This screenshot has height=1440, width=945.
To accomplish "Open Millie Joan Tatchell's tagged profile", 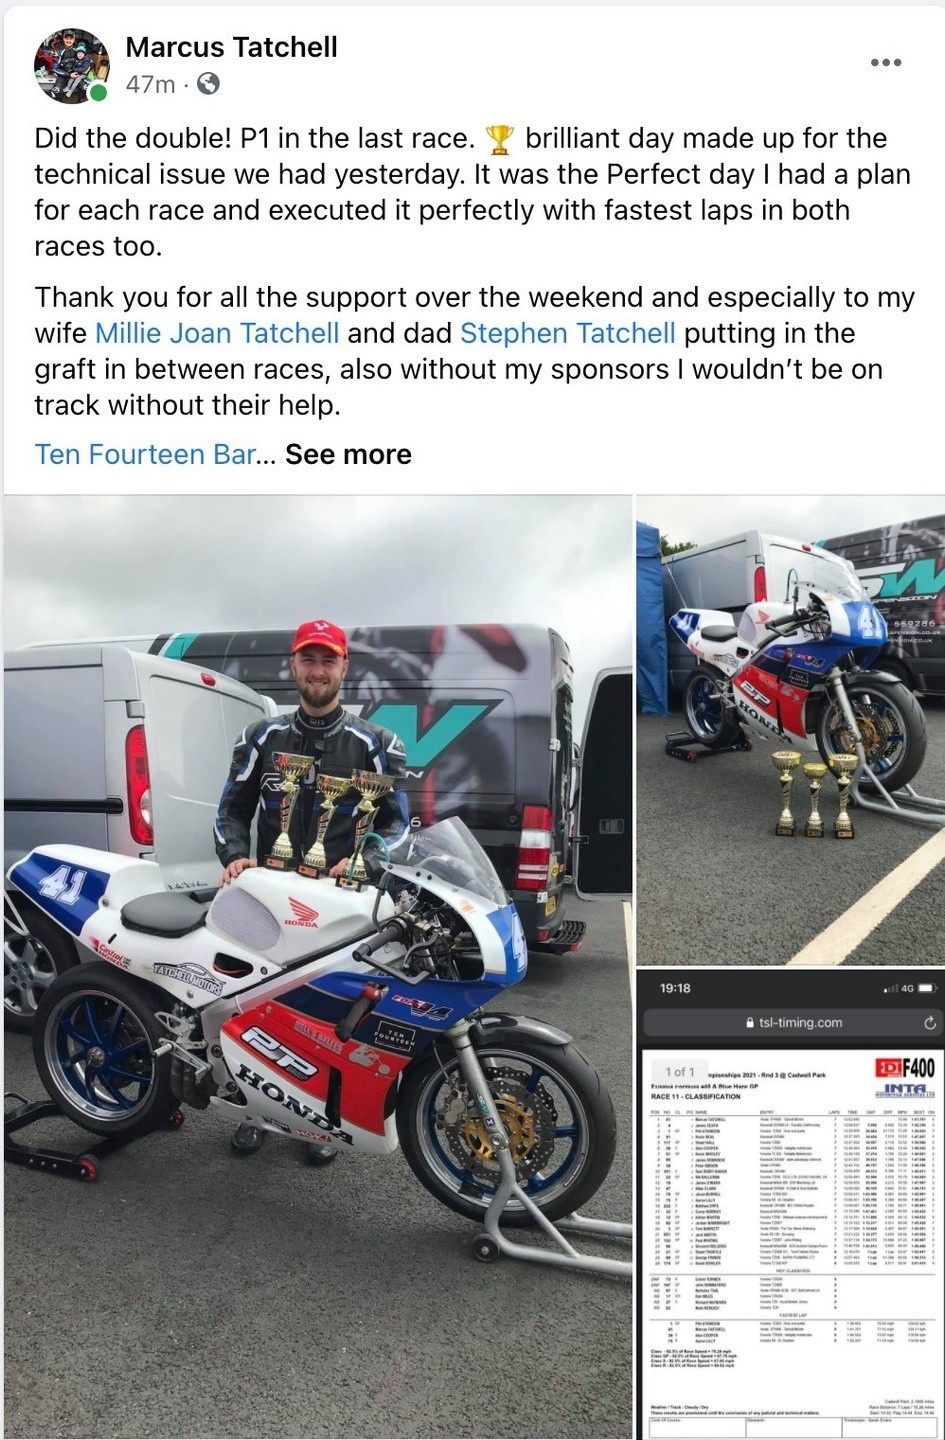I will coord(217,333).
